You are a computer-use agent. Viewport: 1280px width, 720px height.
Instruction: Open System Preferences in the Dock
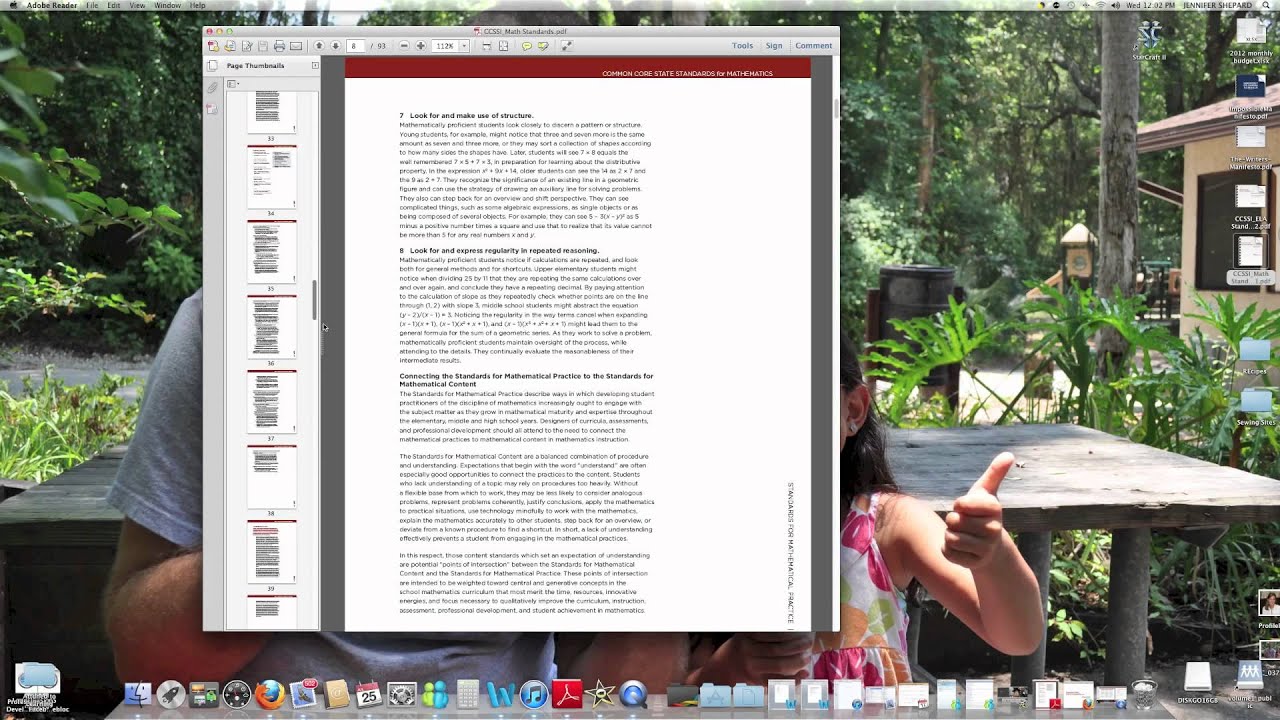[x=401, y=694]
